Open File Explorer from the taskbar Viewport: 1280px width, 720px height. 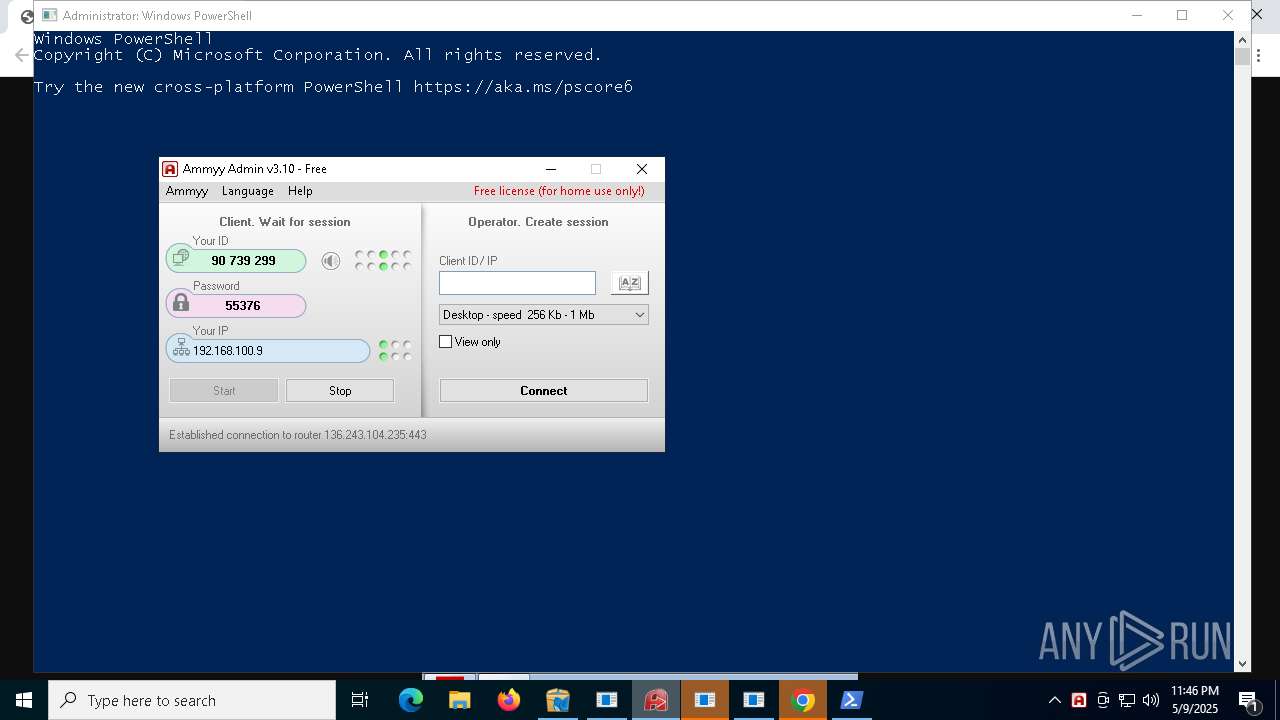click(x=460, y=700)
